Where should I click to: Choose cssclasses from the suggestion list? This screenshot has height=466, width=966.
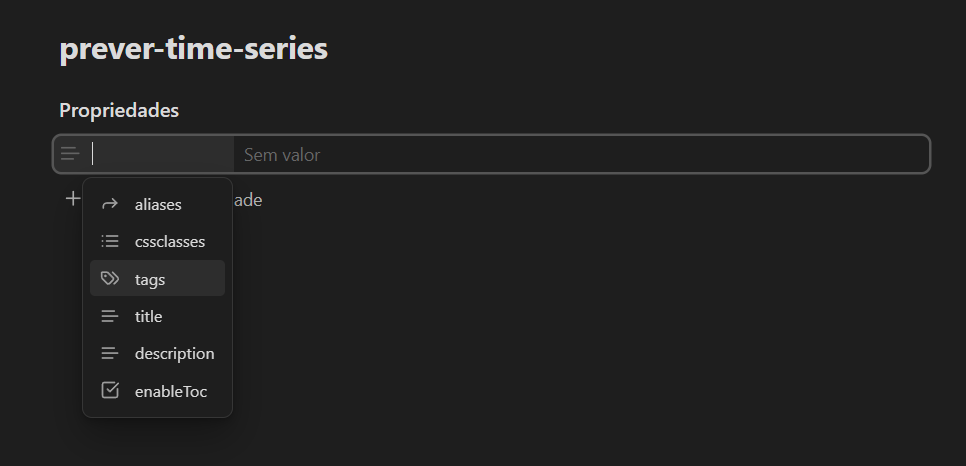169,241
